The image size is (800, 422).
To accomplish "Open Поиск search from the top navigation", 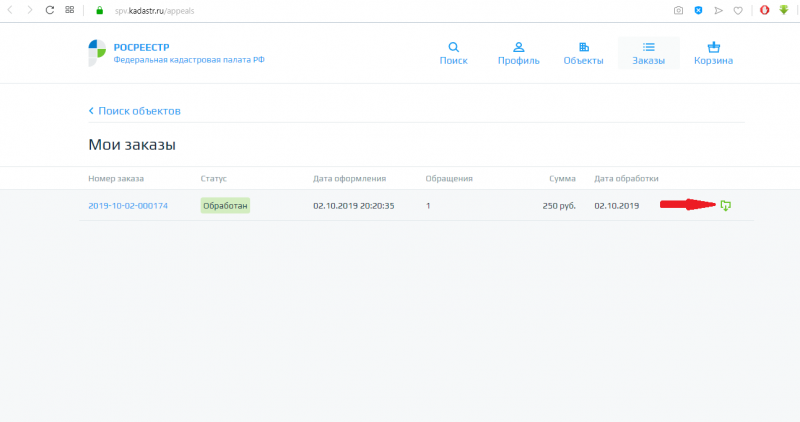I will pos(453,53).
